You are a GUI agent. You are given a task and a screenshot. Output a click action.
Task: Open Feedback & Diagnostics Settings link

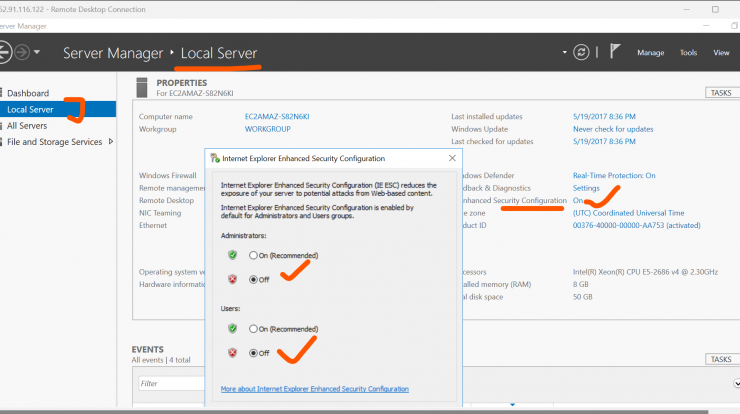tap(586, 188)
